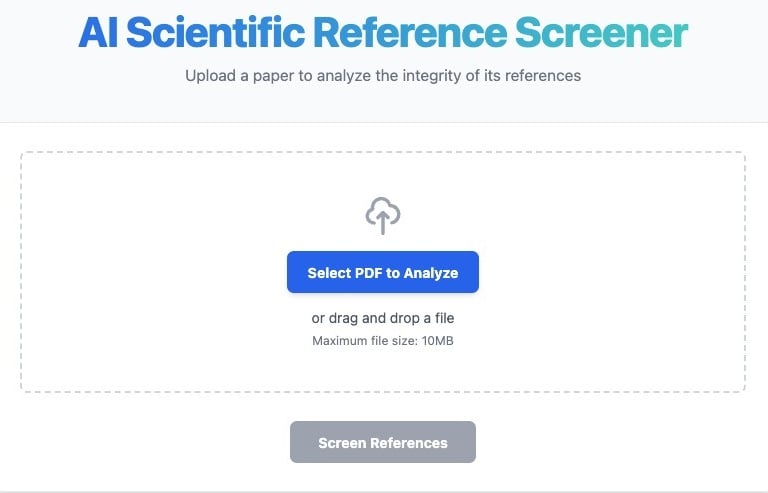Screen dimensions: 768x493
Task: Click the word "AI" in the page title
Action: click(x=98, y=34)
